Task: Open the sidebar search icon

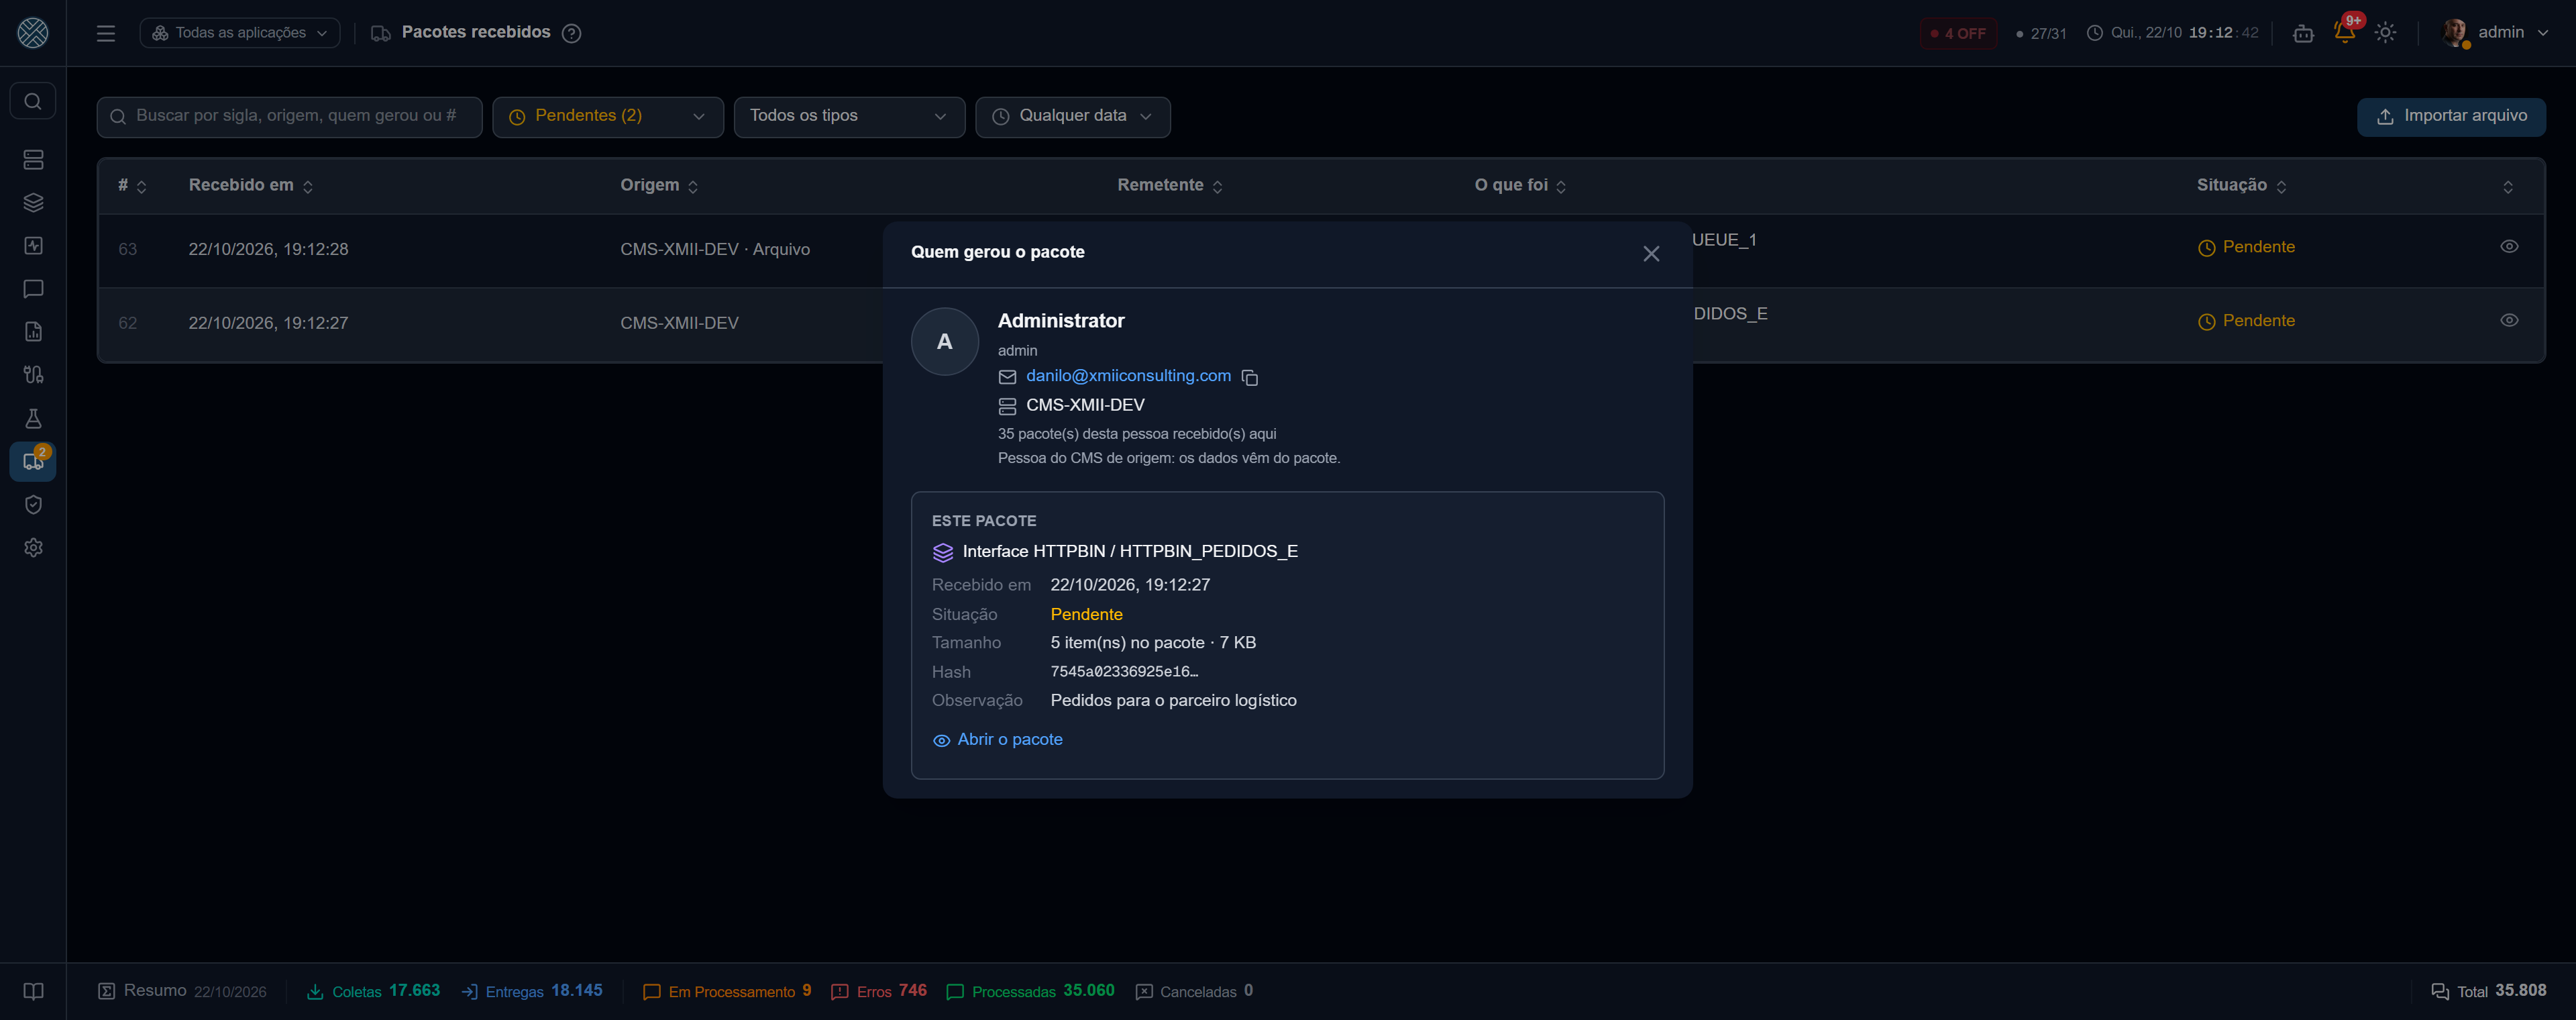Action: click(33, 101)
